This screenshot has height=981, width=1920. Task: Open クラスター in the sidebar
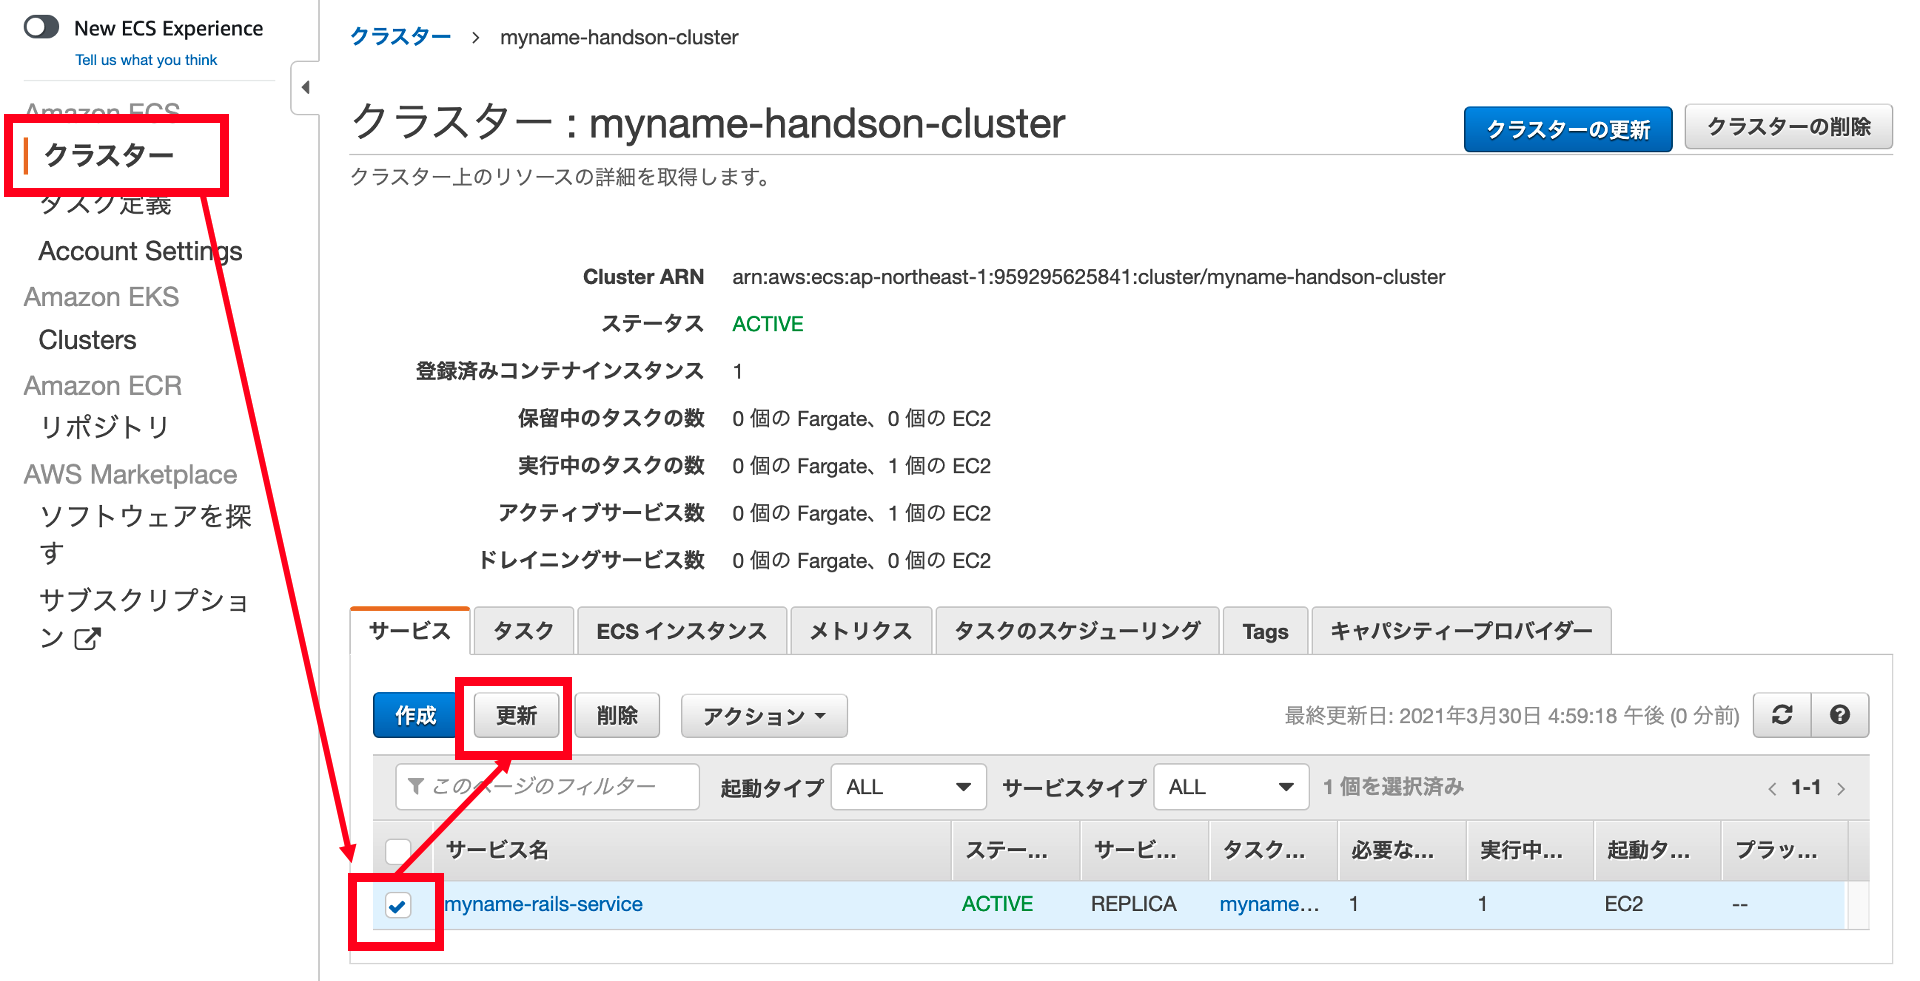109,155
